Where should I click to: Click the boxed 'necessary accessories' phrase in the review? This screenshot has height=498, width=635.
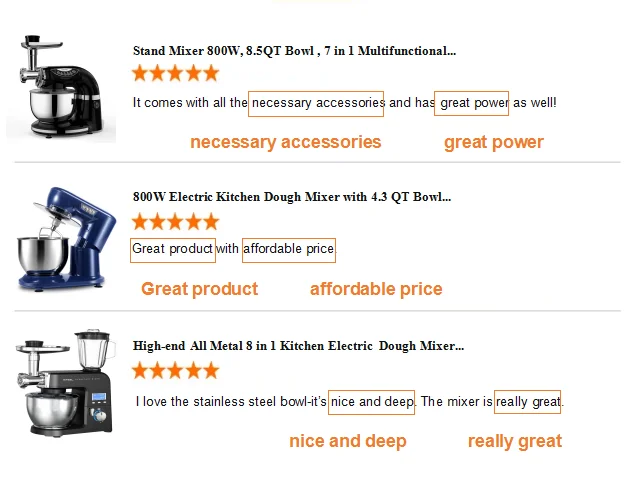click(x=317, y=103)
